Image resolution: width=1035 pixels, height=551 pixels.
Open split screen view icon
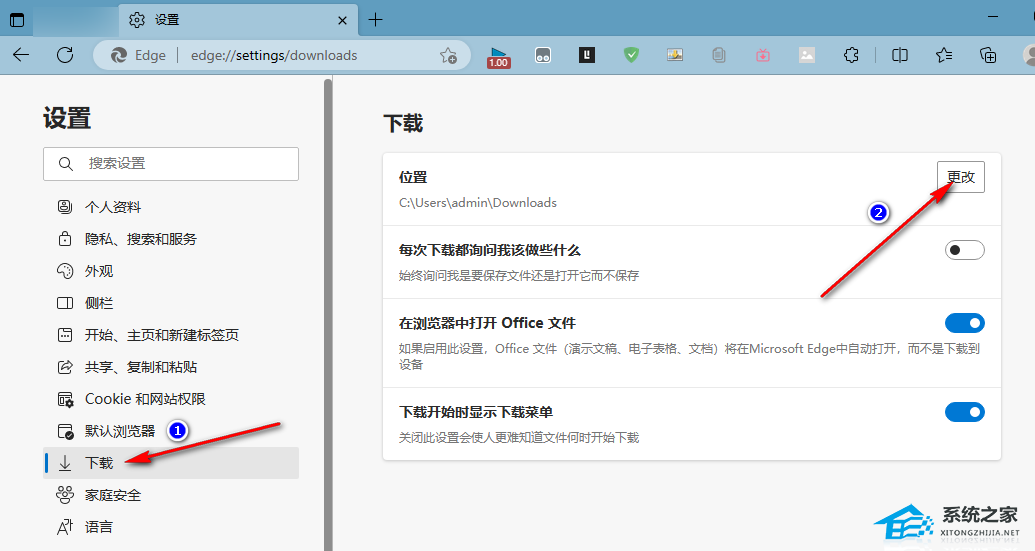900,55
